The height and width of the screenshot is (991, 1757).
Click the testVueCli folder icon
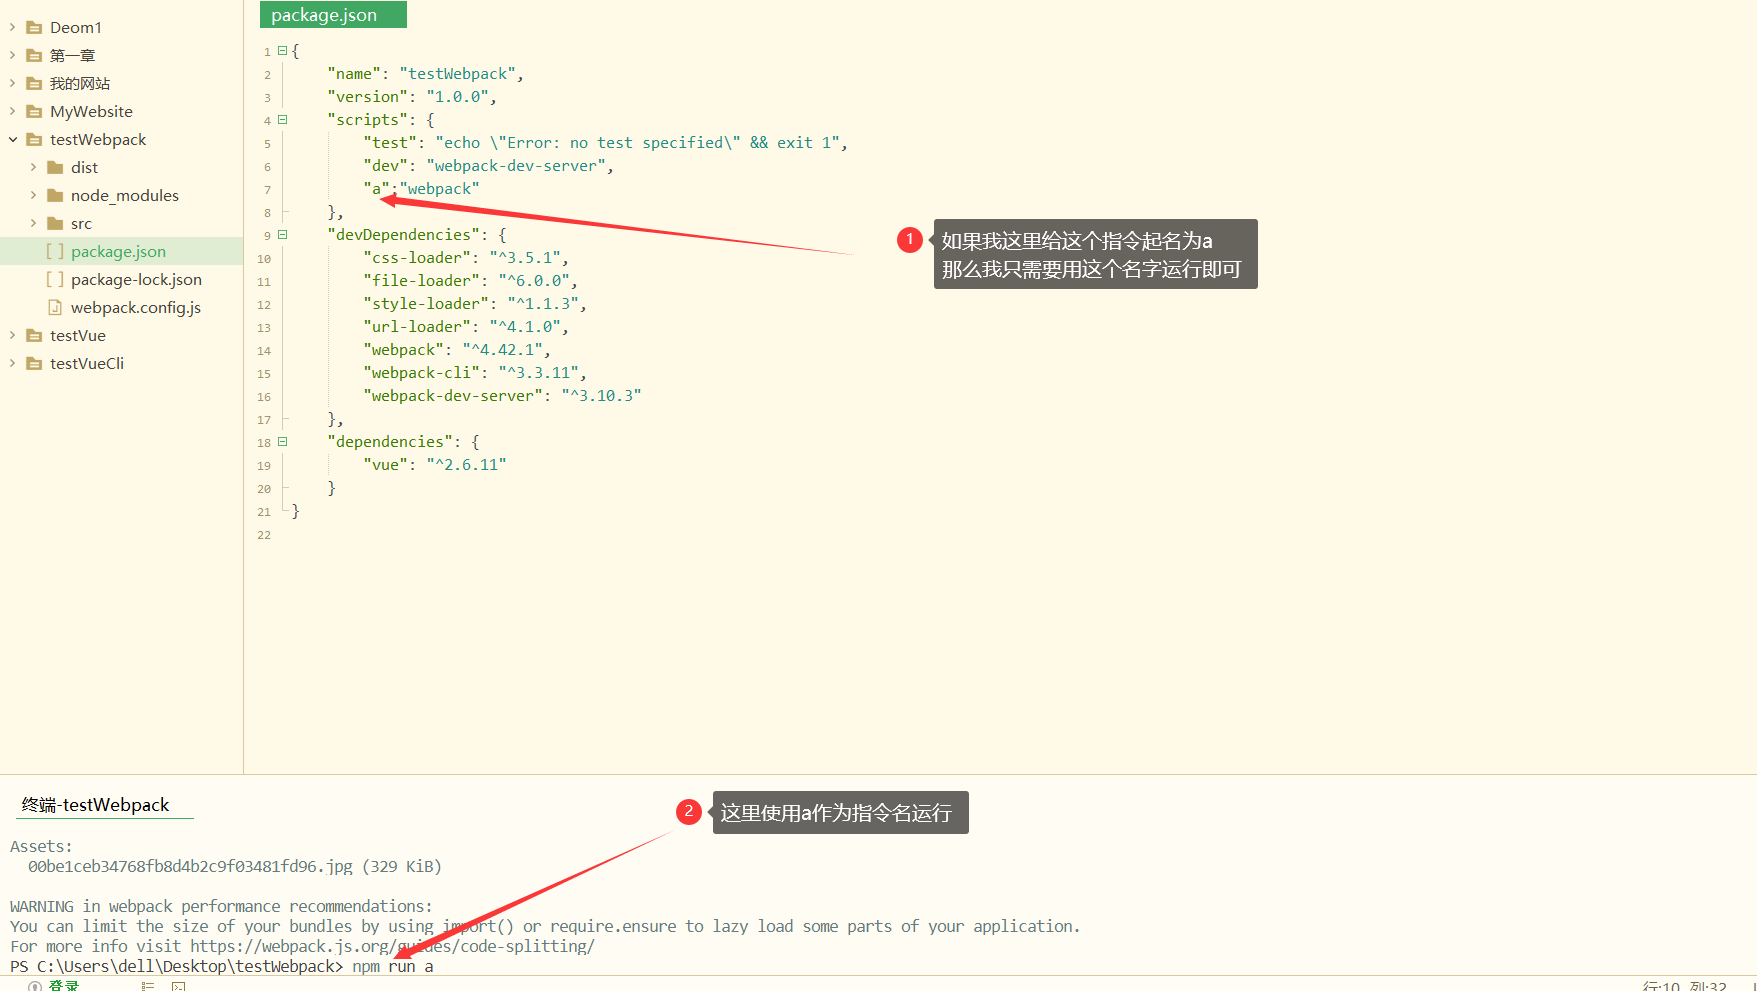coord(34,364)
